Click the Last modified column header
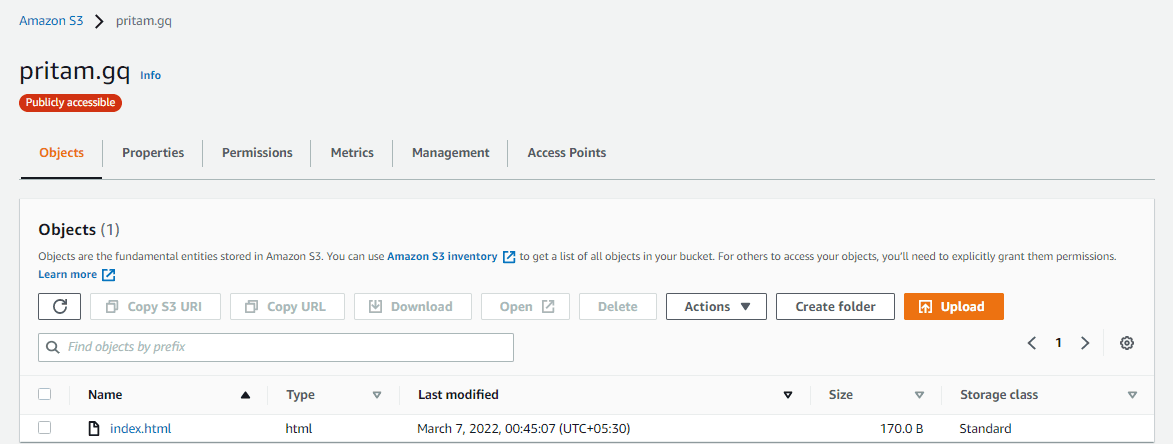This screenshot has width=1173, height=444. [x=458, y=395]
